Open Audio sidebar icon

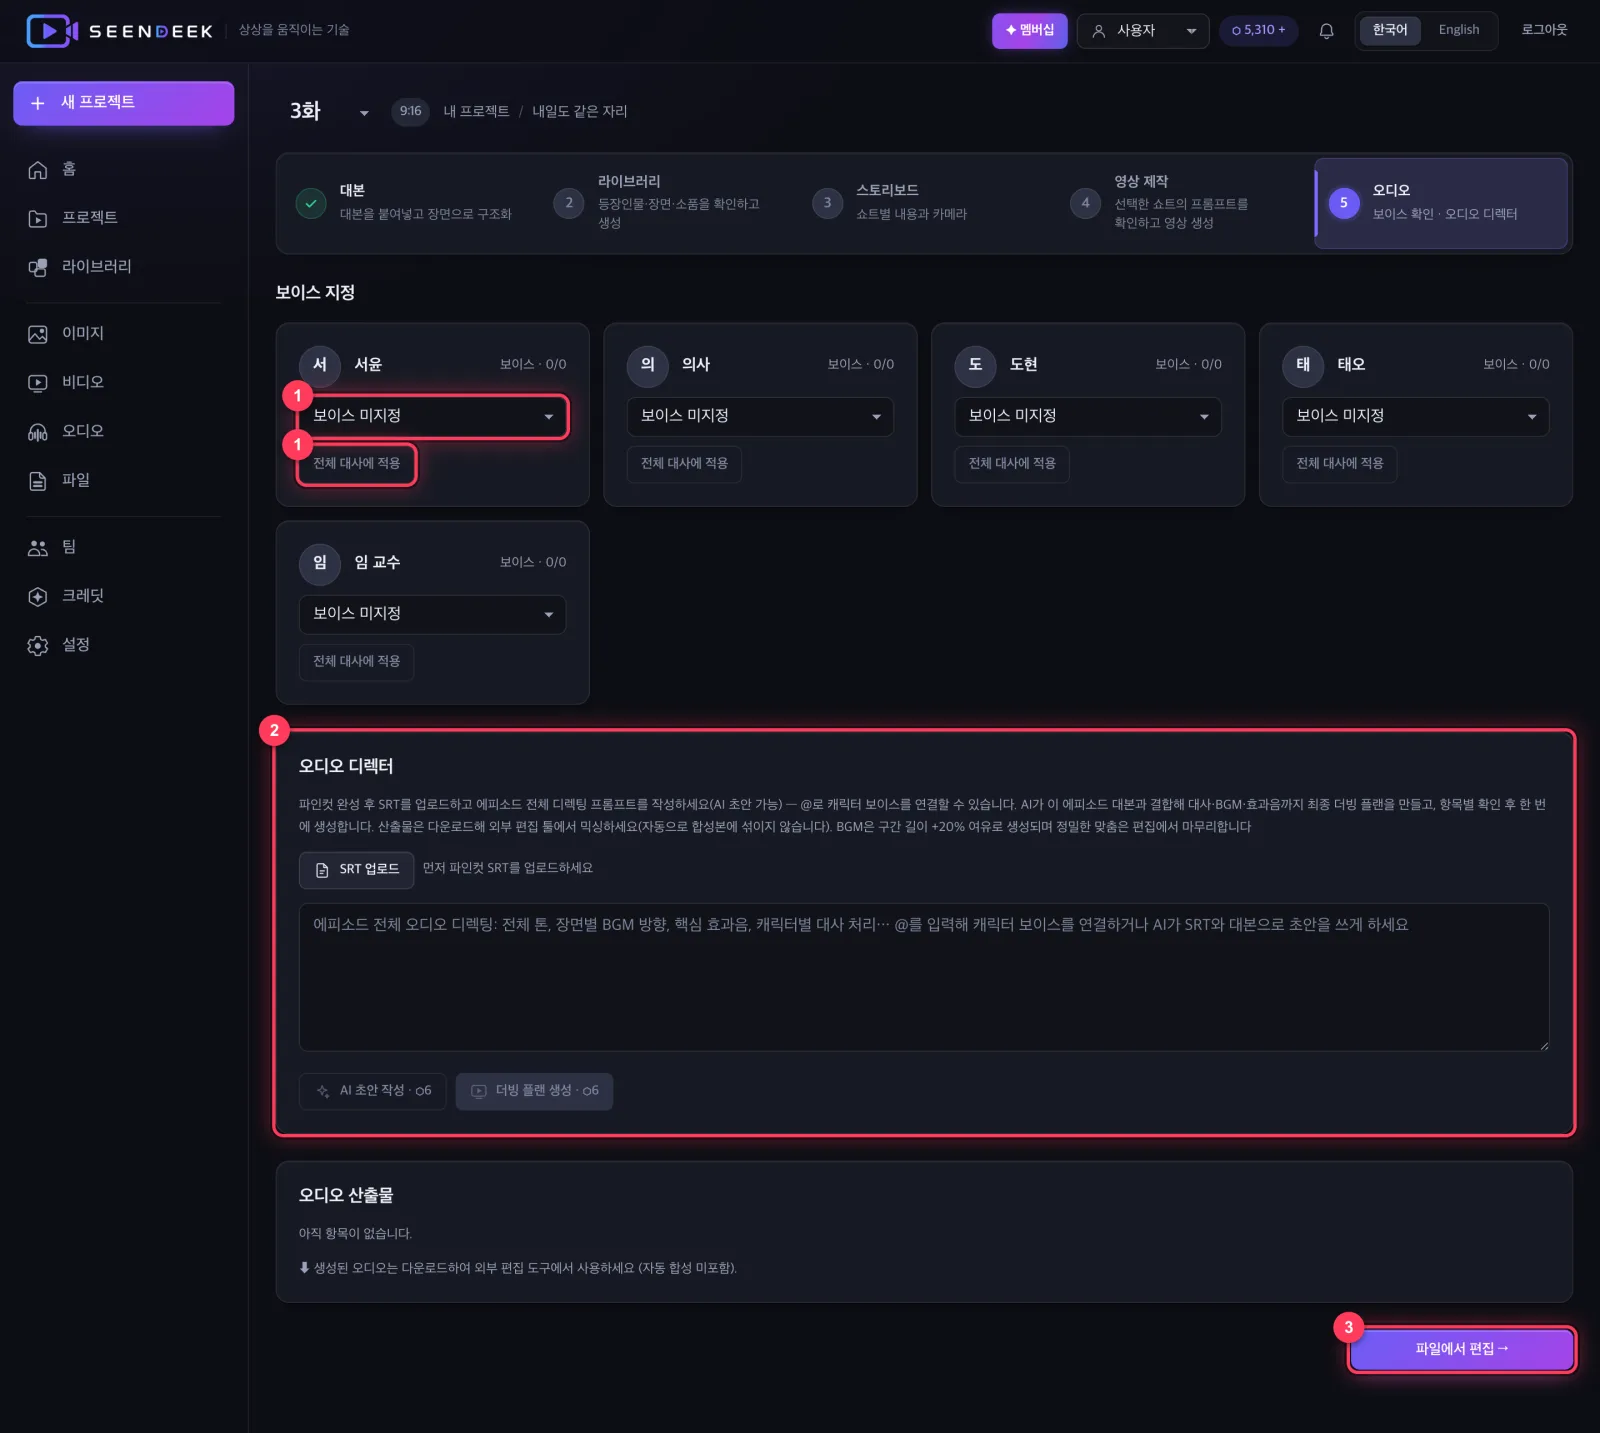tap(38, 432)
